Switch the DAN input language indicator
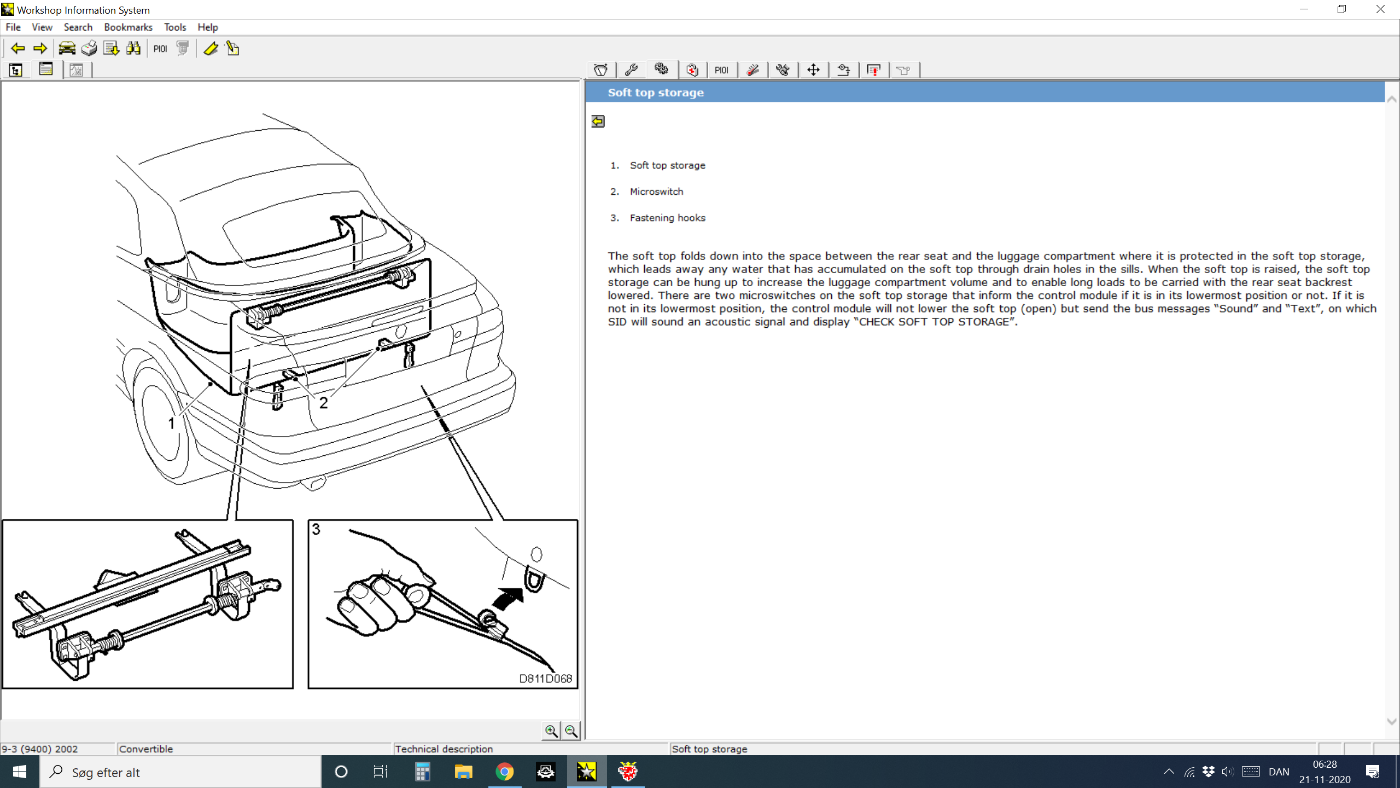The image size is (1400, 788). click(1279, 772)
